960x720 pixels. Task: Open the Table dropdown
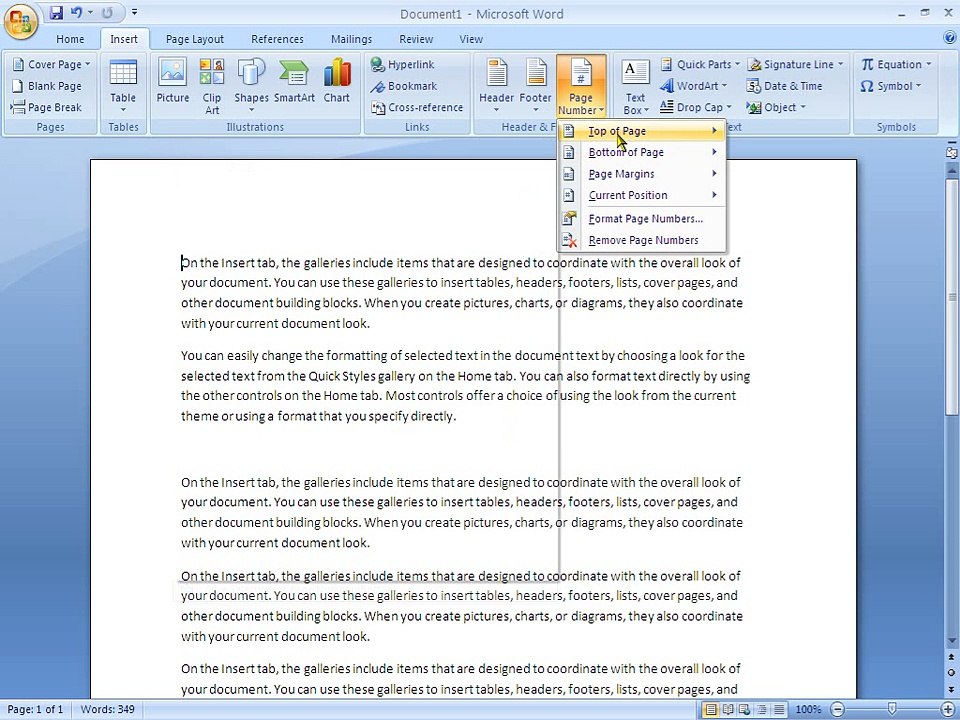[x=123, y=86]
